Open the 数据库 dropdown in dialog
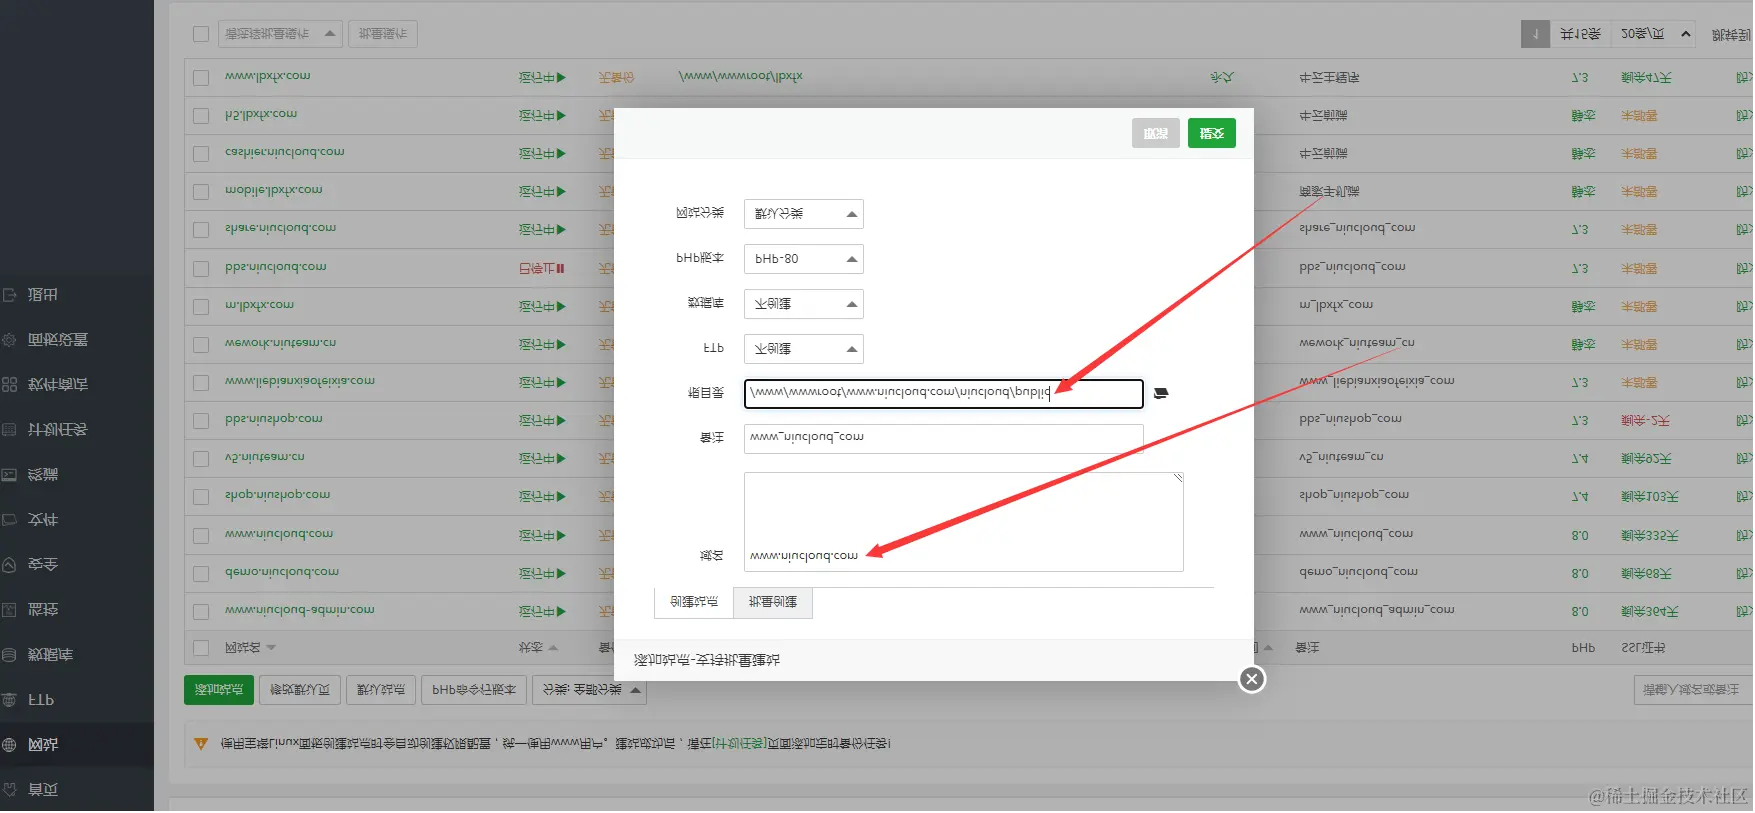 [x=803, y=304]
